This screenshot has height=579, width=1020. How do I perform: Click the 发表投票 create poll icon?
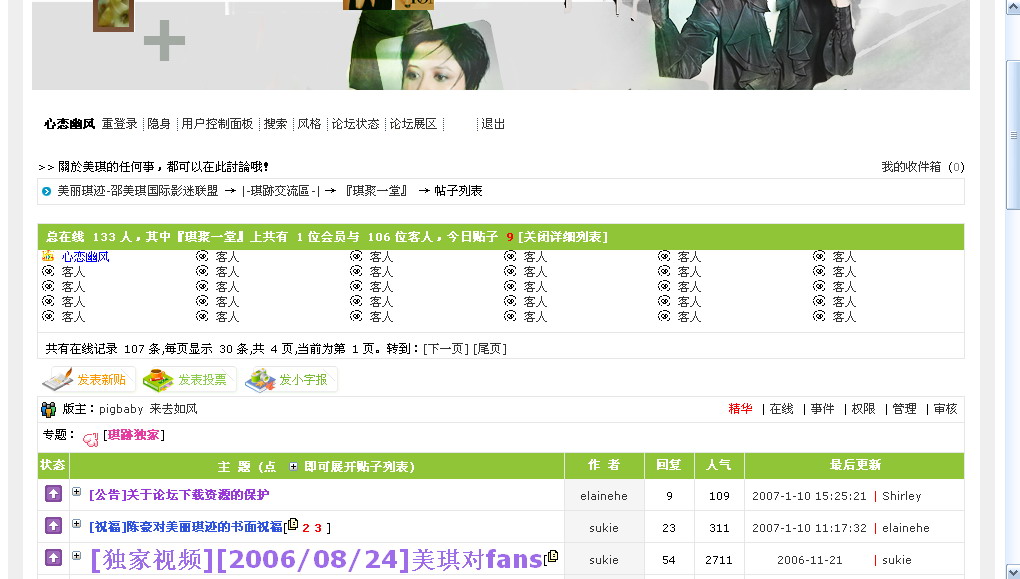(x=158, y=380)
